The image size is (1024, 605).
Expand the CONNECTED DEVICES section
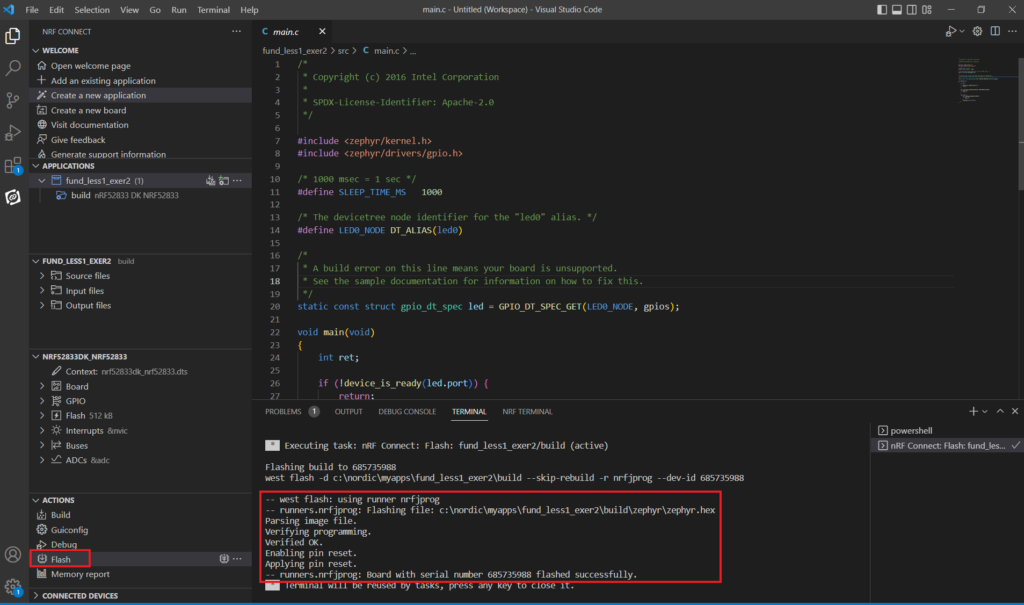(x=36, y=596)
